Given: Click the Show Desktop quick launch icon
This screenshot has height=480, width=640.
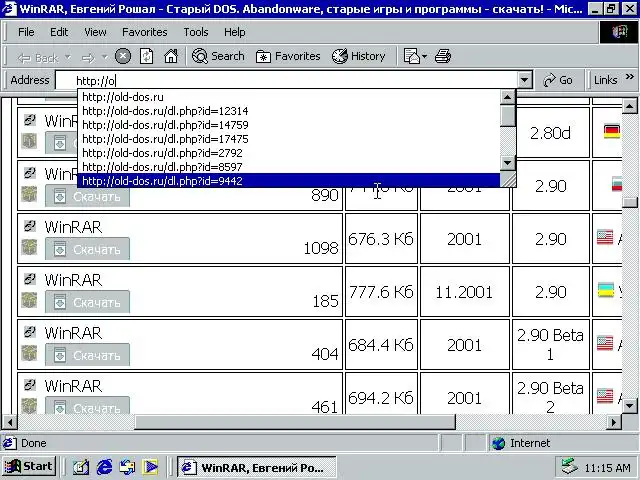Looking at the screenshot, I should coord(81,467).
